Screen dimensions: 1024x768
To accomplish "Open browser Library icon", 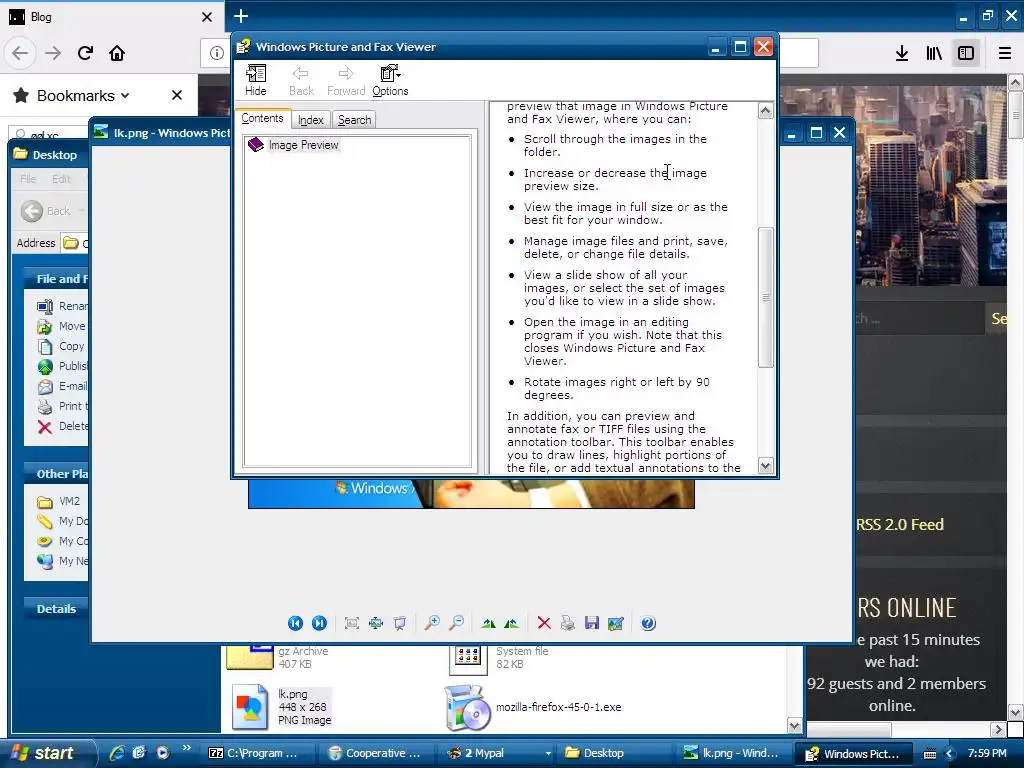I will coord(934,53).
